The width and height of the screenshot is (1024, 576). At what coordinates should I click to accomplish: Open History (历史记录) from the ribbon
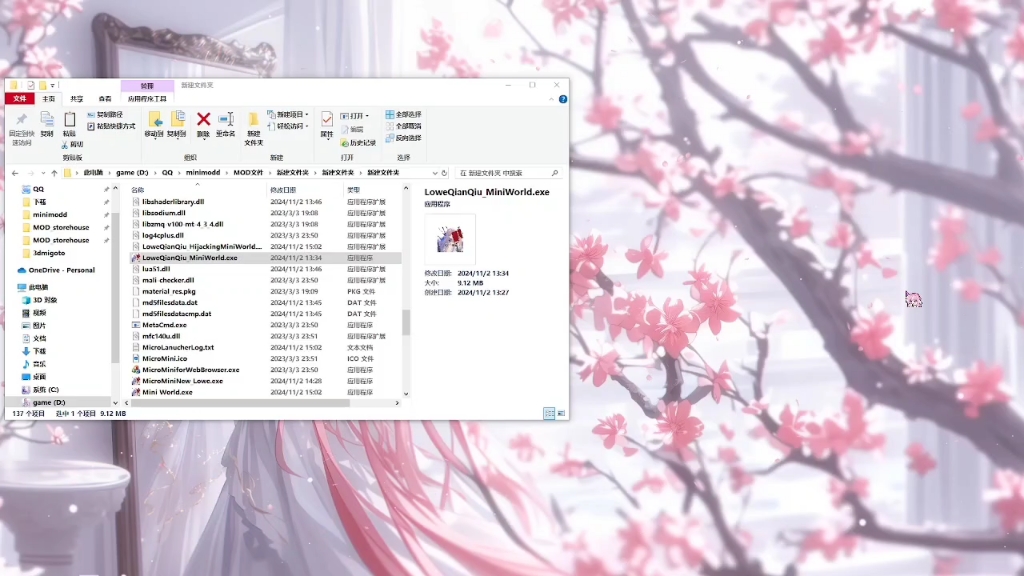coord(359,143)
